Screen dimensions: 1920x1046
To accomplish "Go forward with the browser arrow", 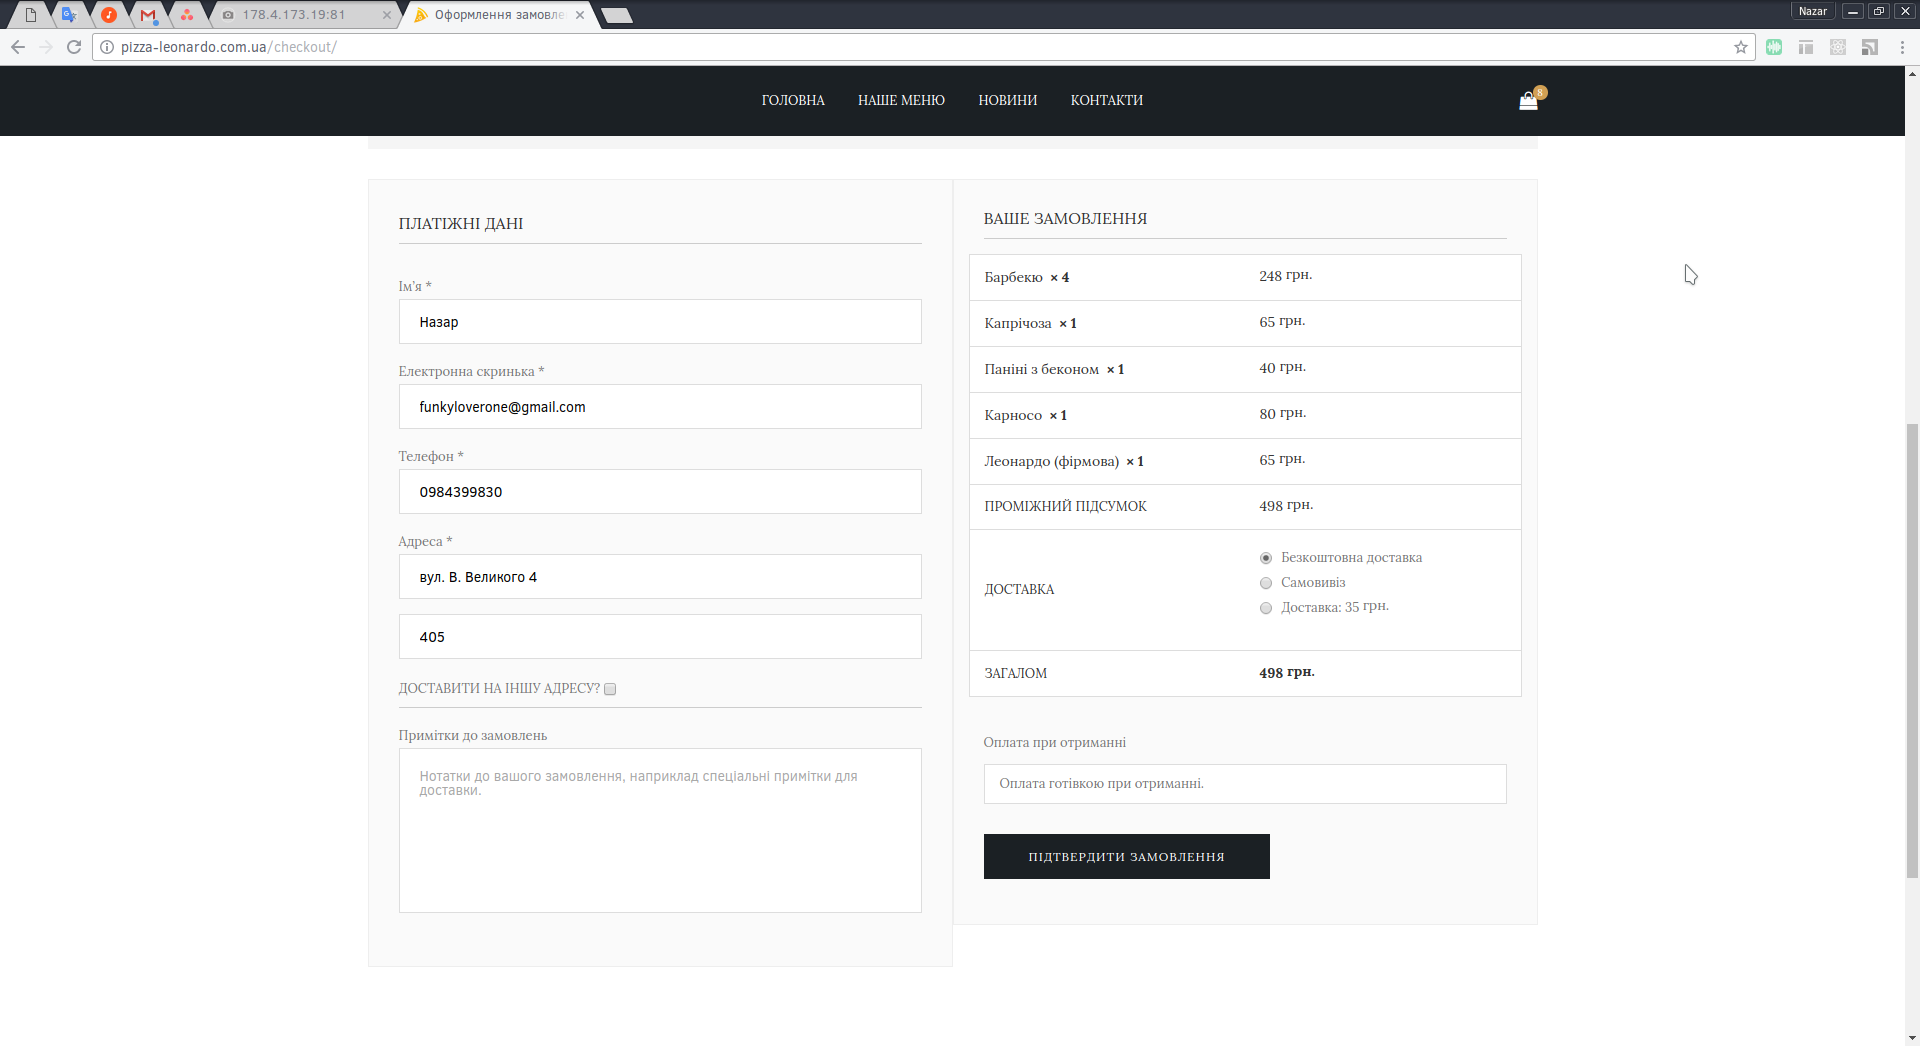I will 46,47.
